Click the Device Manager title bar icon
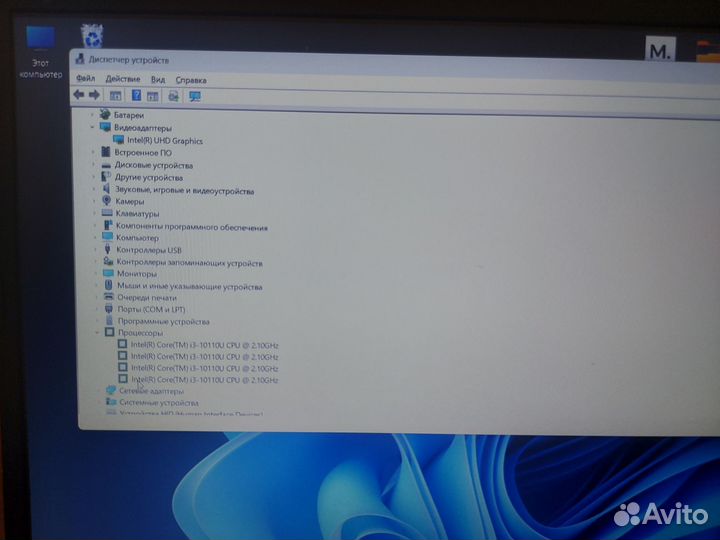Image resolution: width=720 pixels, height=540 pixels. 80,59
